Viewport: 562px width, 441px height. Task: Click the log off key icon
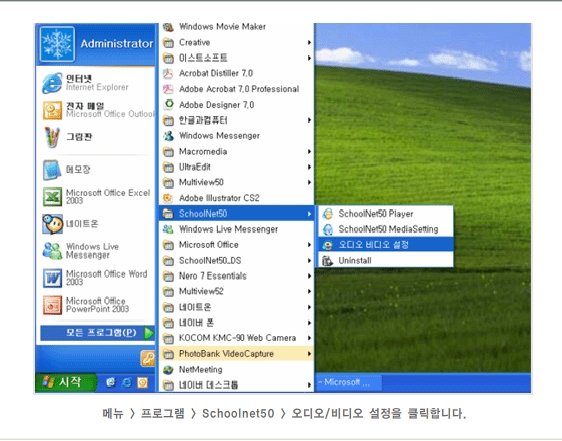(x=148, y=358)
